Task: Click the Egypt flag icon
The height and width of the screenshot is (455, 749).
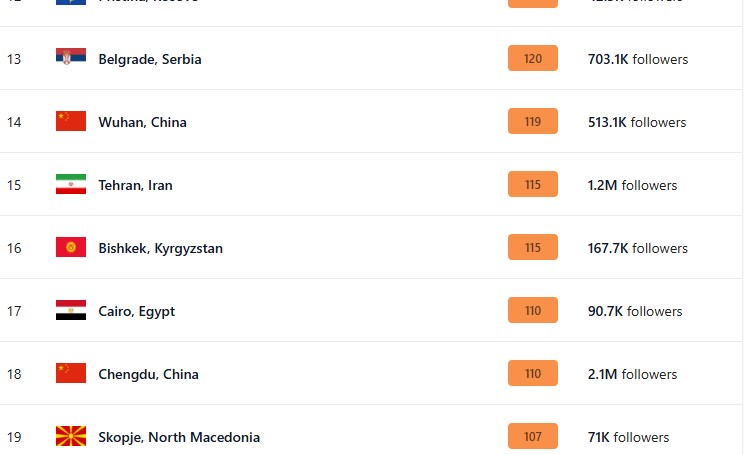Action: tap(71, 310)
